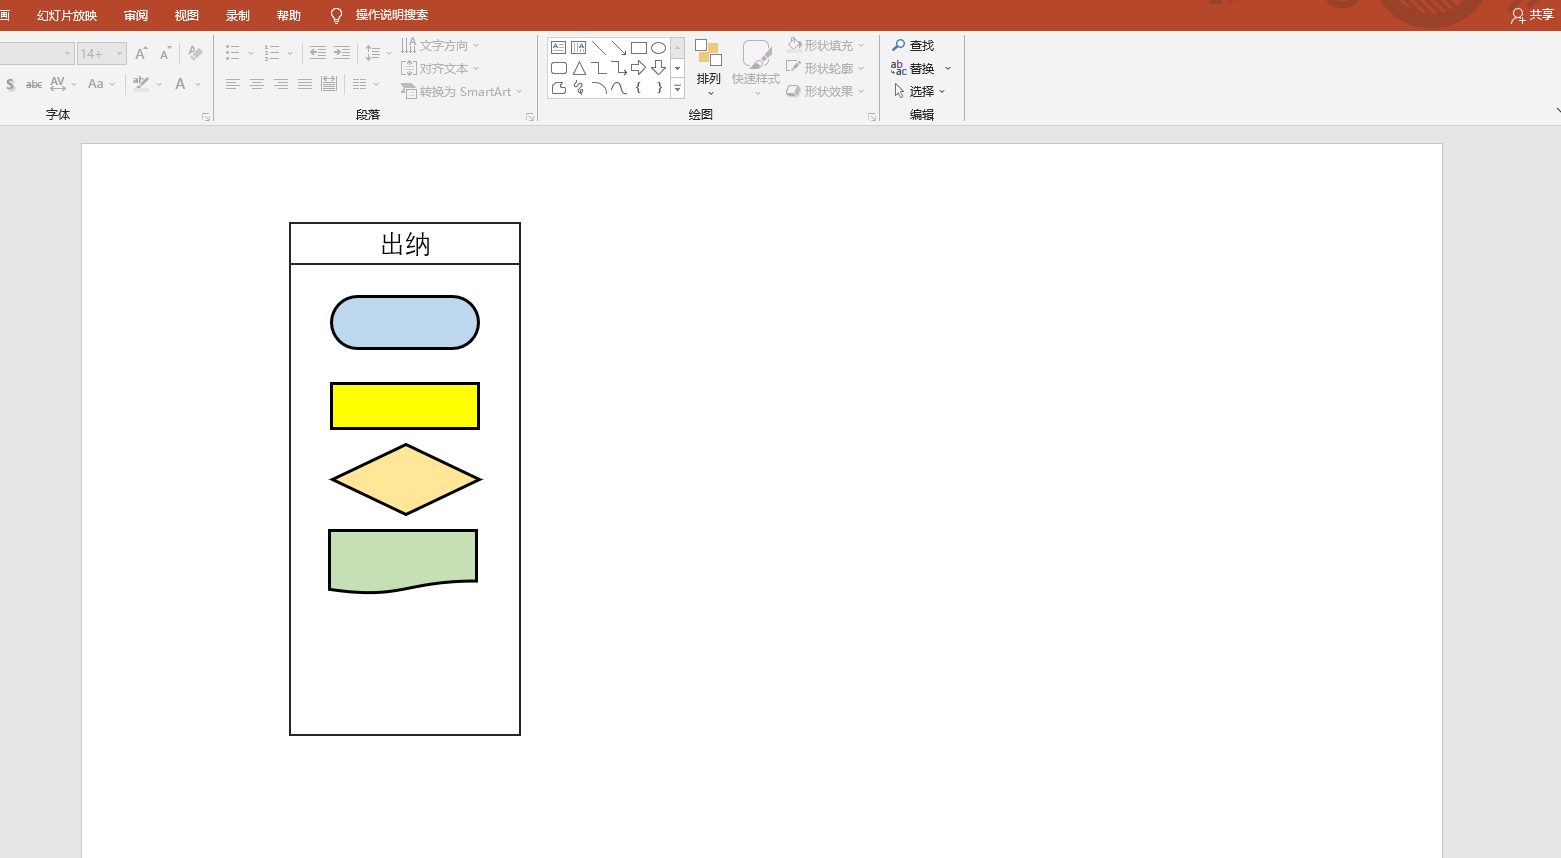
Task: Open Shape Fill options
Action: (x=826, y=46)
